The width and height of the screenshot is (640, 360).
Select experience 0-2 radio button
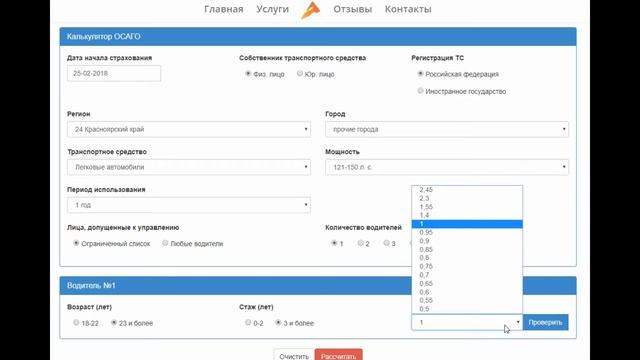coord(248,322)
